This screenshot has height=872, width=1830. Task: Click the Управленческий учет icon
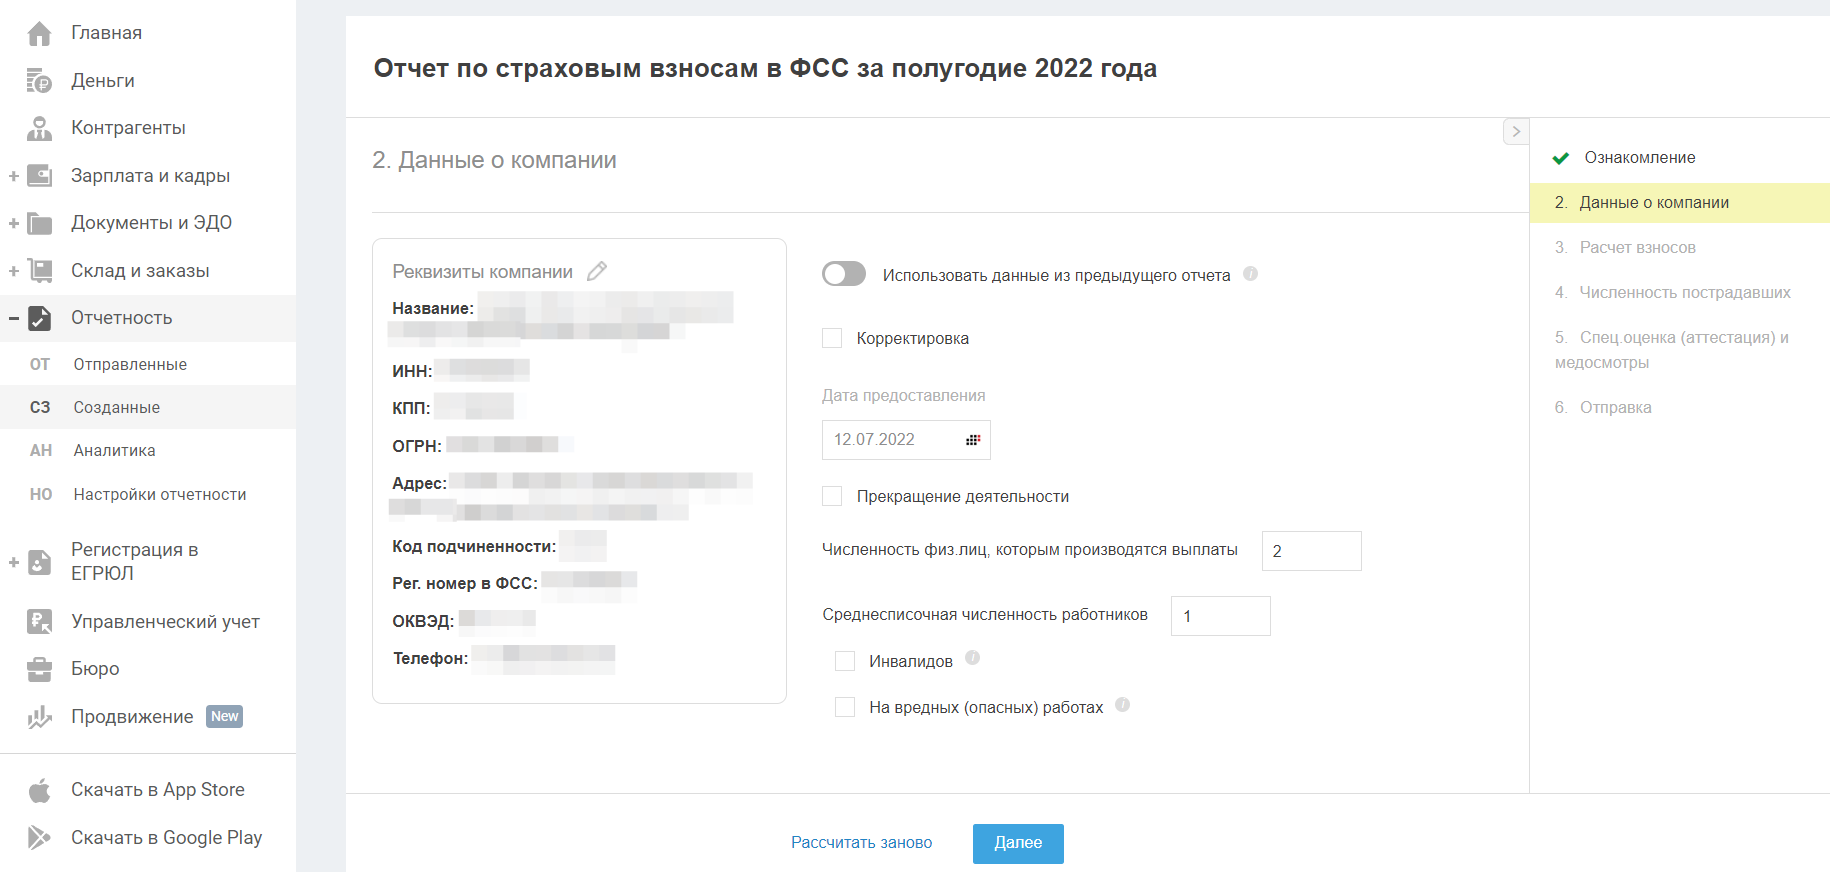tap(39, 622)
